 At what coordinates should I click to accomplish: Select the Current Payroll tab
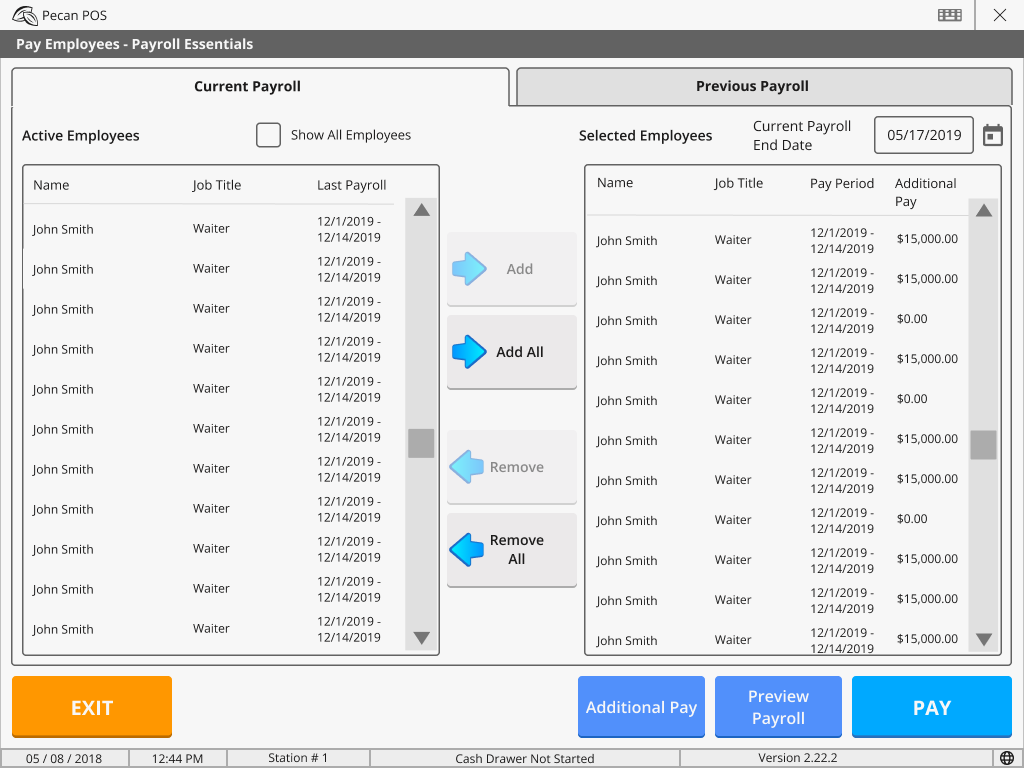coord(247,86)
